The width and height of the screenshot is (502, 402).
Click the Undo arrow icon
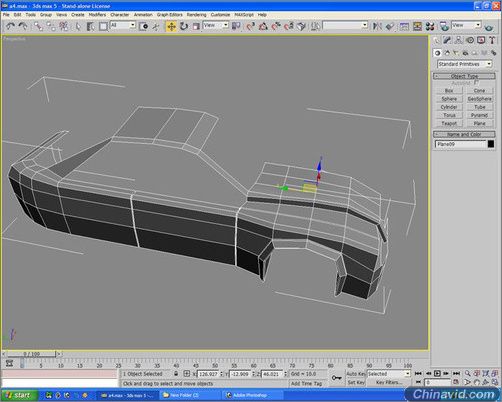click(x=11, y=26)
